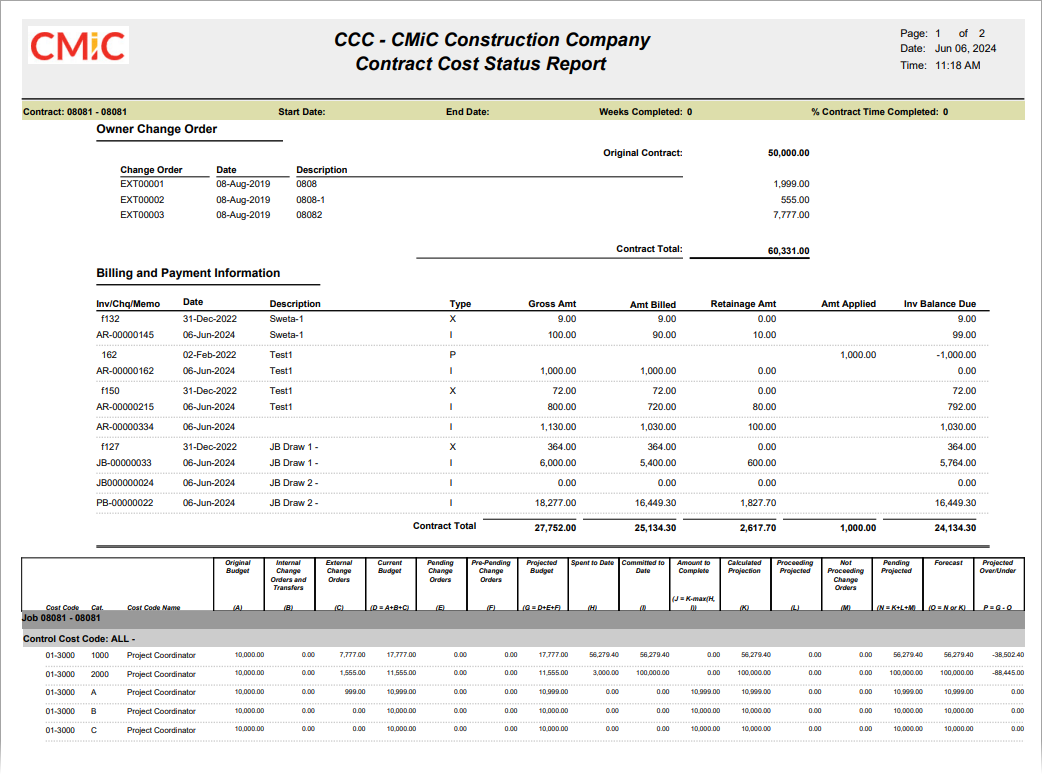Select invoice AR-00000334
The width and height of the screenshot is (1042, 775).
click(125, 427)
